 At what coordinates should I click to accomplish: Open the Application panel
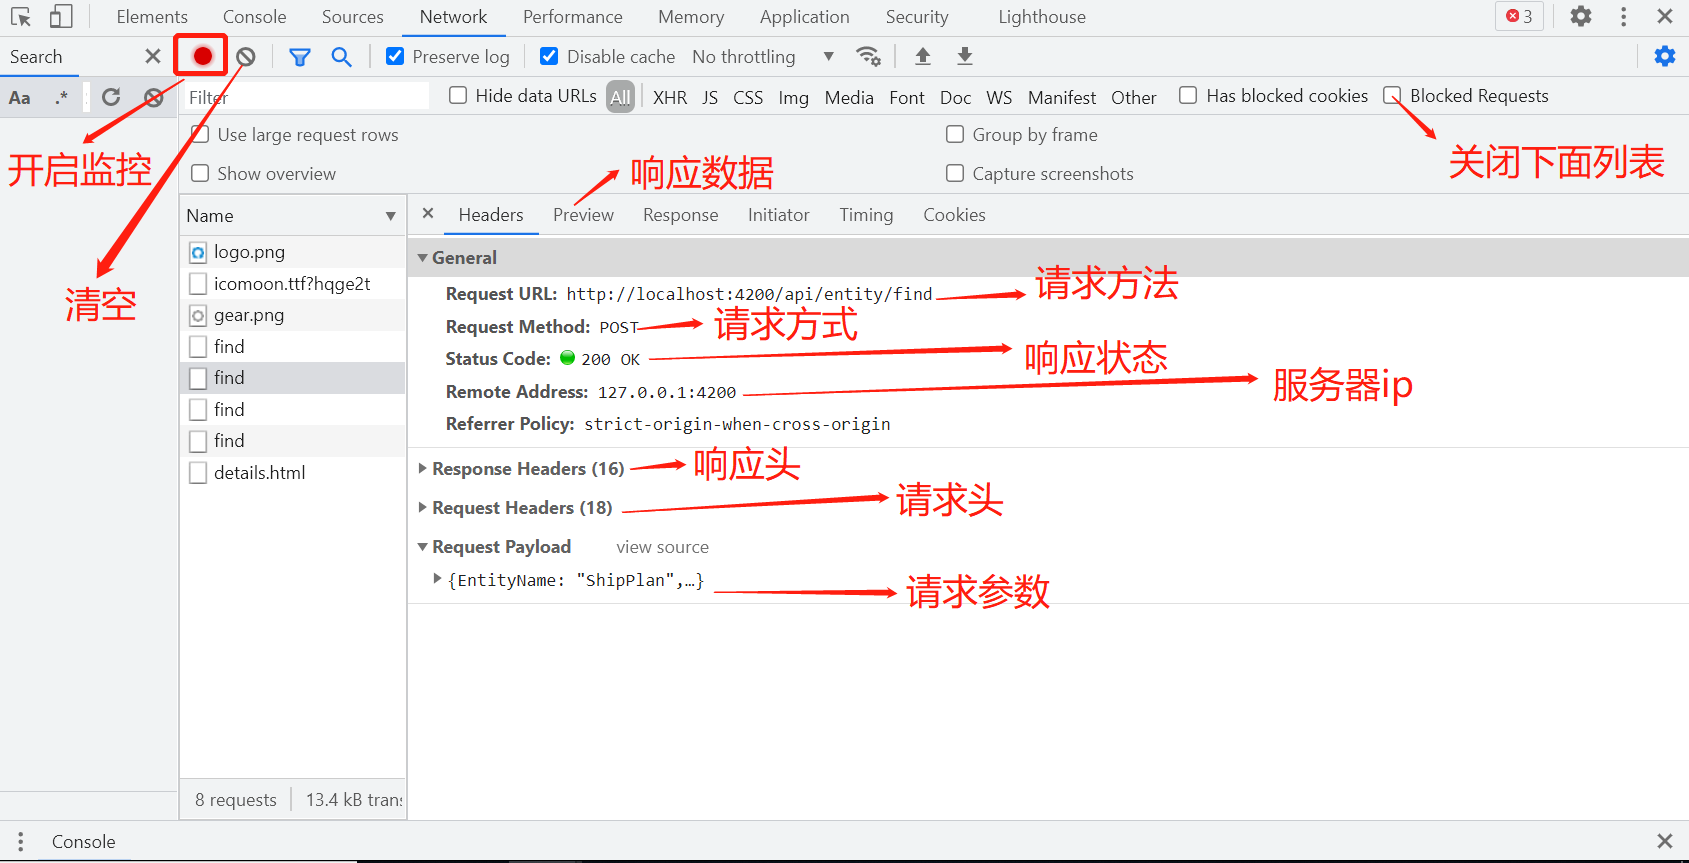(x=805, y=17)
